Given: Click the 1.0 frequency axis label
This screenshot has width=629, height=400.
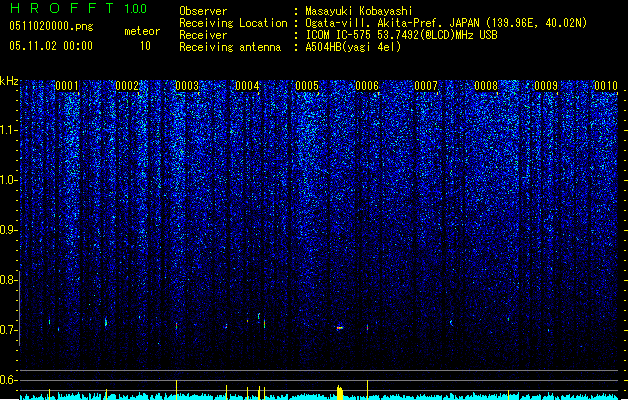Looking at the screenshot, I should (8, 180).
